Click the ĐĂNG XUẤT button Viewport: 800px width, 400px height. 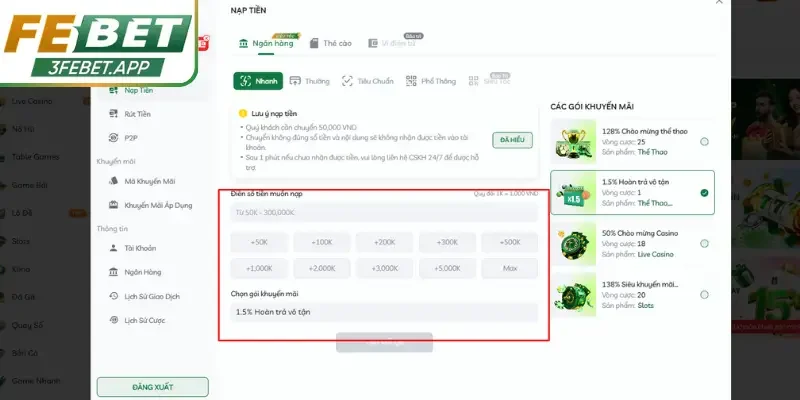[153, 387]
